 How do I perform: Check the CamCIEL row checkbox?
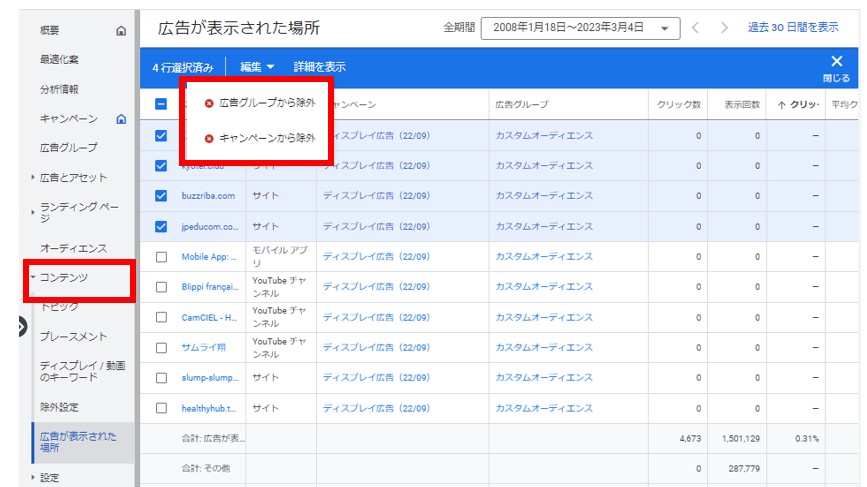pyautogui.click(x=161, y=317)
